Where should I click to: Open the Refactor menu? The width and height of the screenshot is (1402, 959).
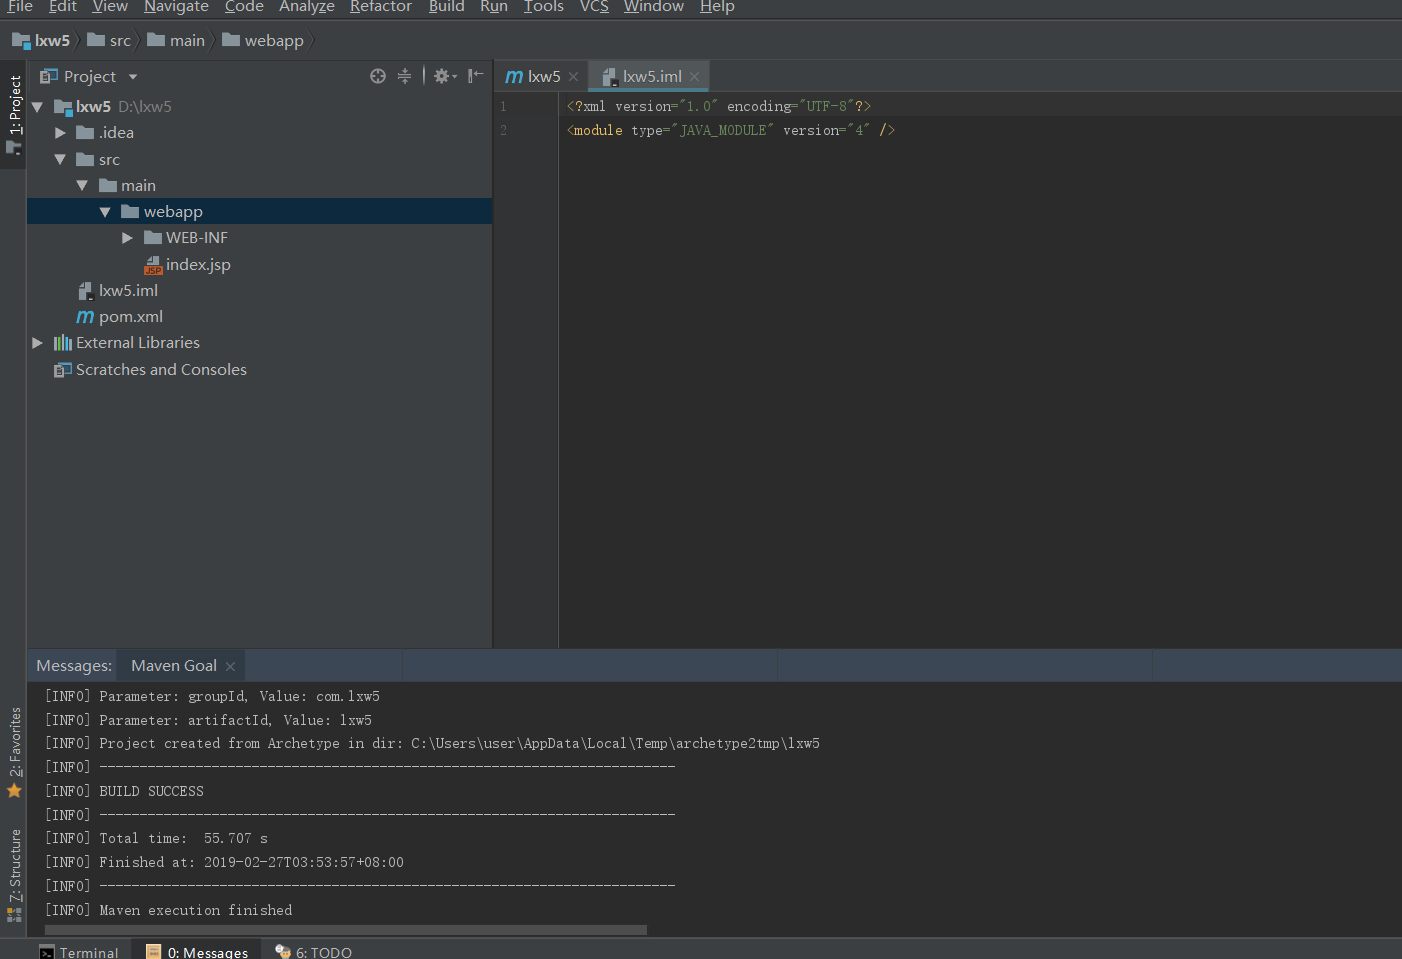pos(380,8)
